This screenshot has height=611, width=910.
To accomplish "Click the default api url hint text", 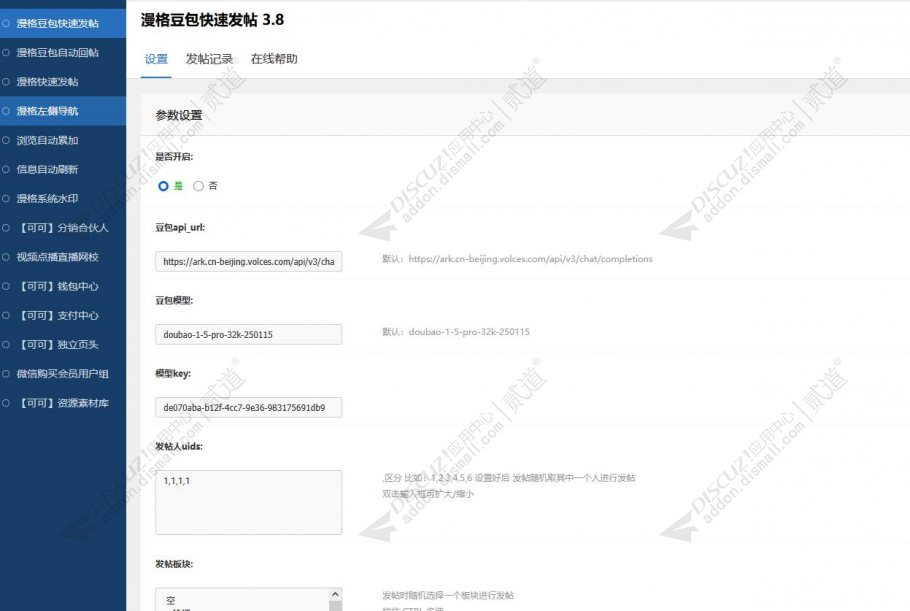I will pos(517,259).
